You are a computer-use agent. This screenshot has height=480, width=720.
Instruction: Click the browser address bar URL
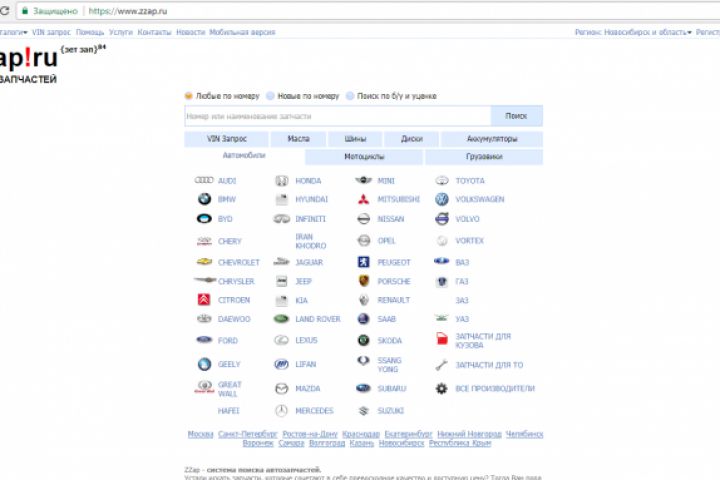(x=128, y=11)
